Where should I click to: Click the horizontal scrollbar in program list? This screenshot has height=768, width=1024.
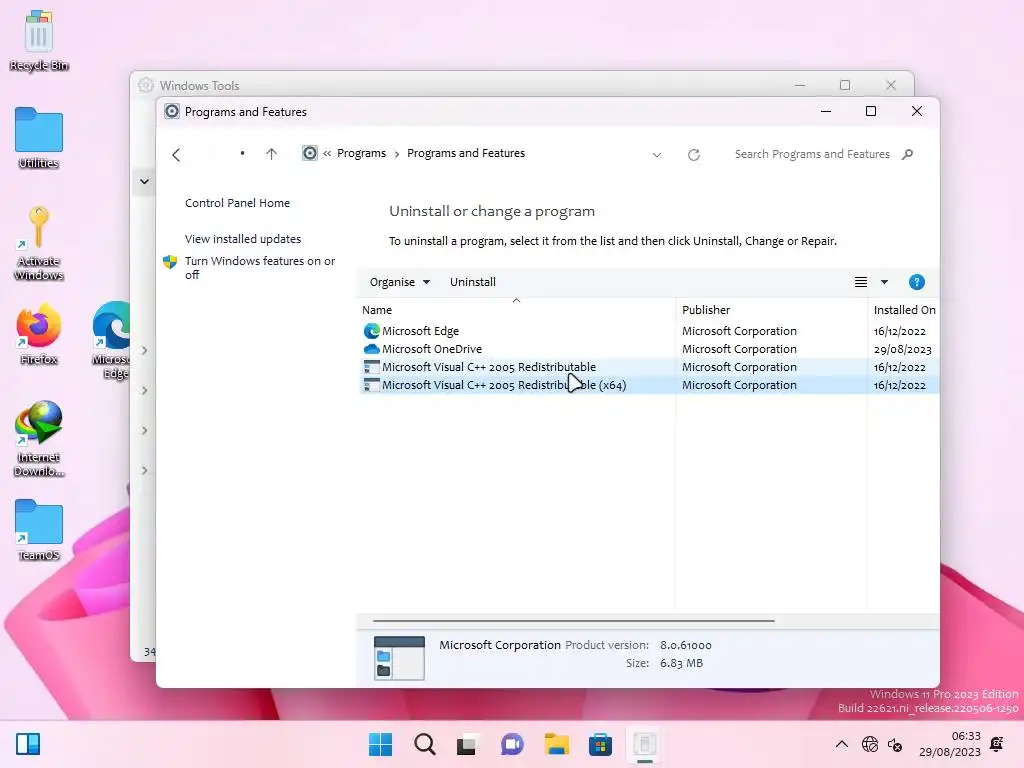coord(573,620)
